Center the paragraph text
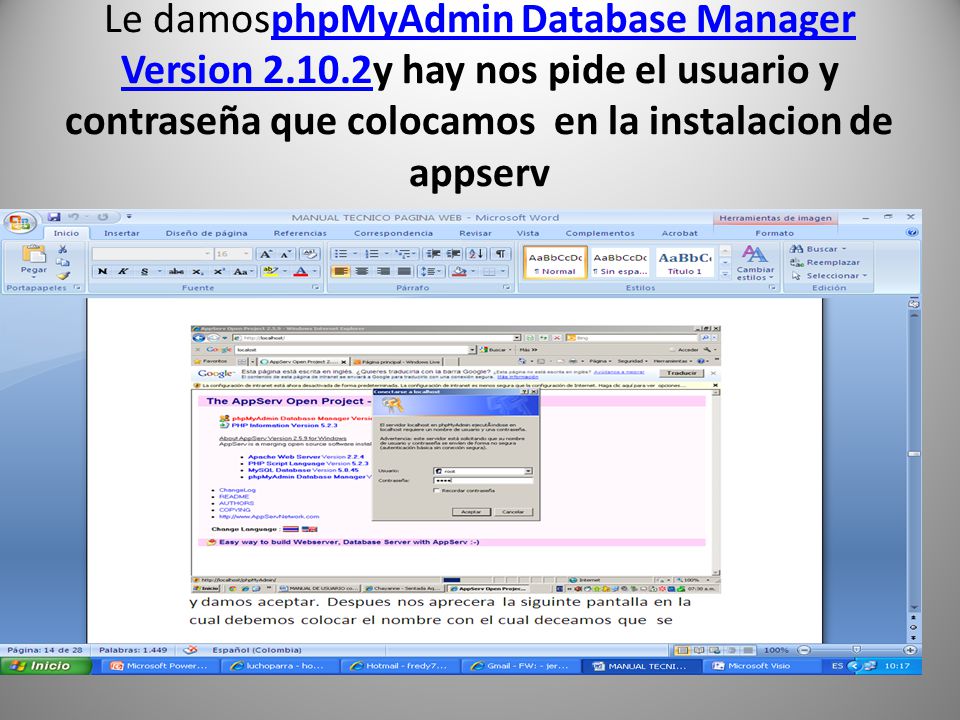Image resolution: width=960 pixels, height=720 pixels. 362,271
